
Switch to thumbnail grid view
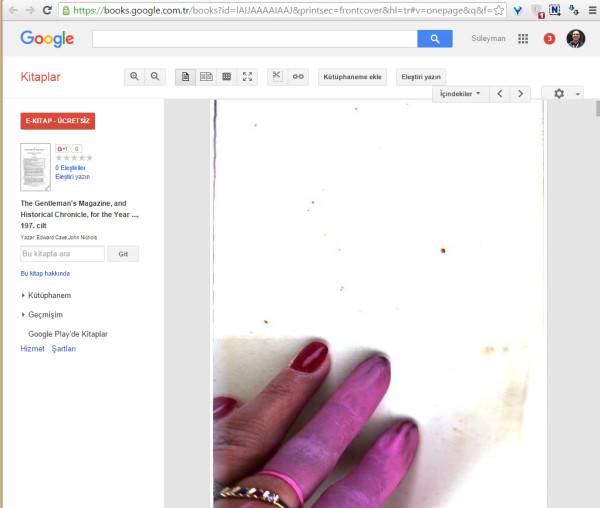227,77
